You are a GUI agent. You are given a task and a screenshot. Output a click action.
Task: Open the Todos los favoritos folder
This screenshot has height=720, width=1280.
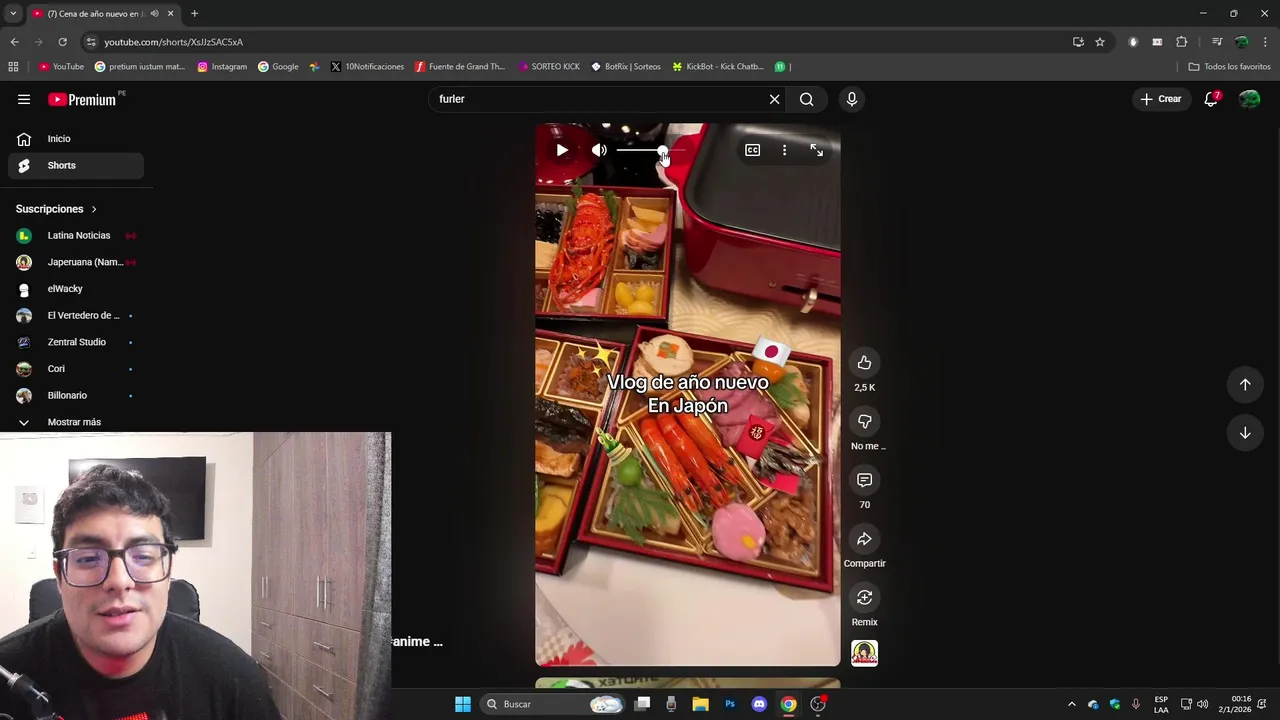[1229, 67]
